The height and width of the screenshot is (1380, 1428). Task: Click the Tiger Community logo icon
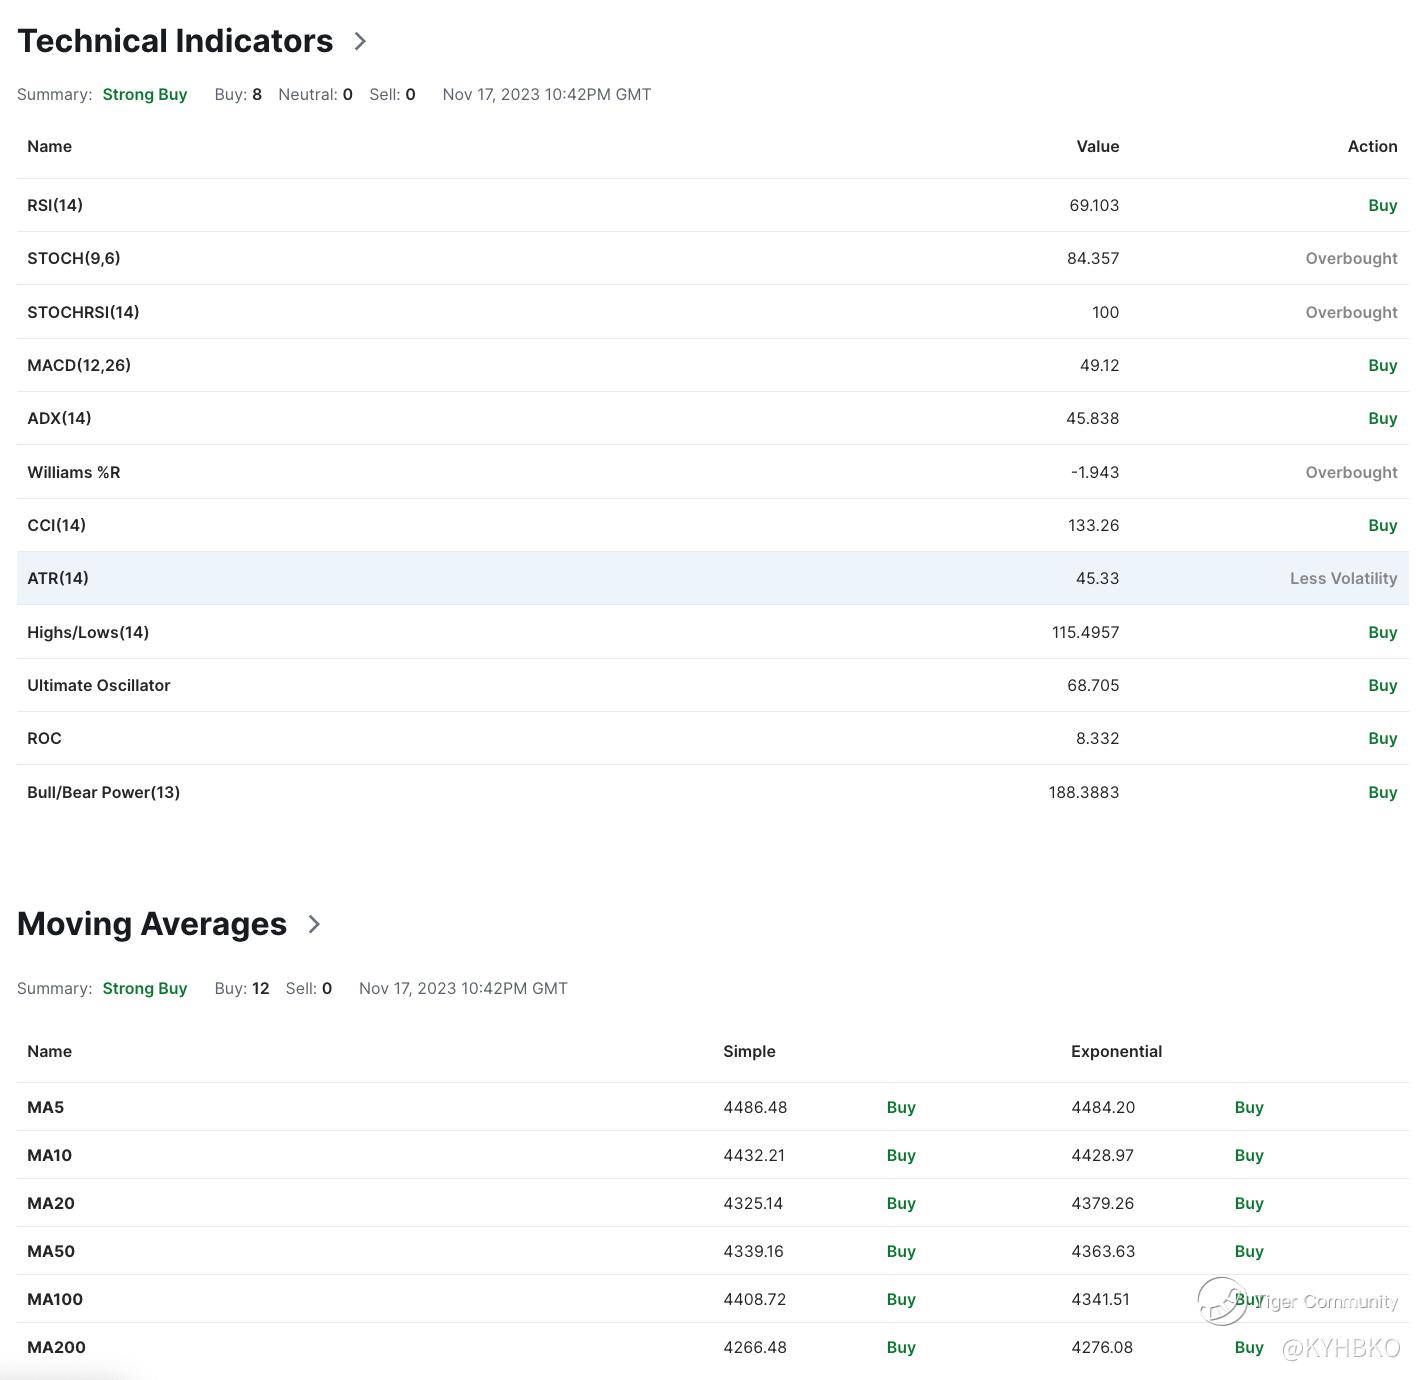[x=1222, y=1301]
